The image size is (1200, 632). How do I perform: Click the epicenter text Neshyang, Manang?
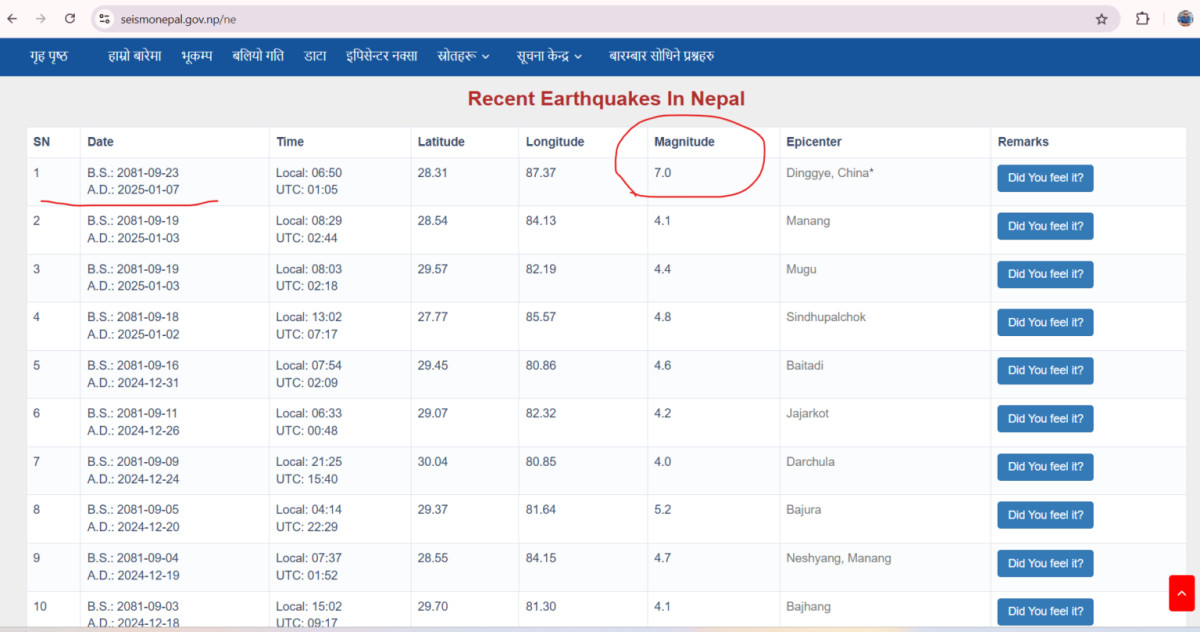point(838,558)
